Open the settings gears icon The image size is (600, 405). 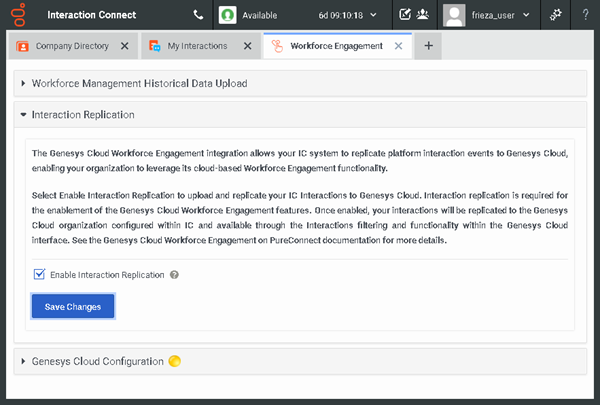tap(556, 15)
